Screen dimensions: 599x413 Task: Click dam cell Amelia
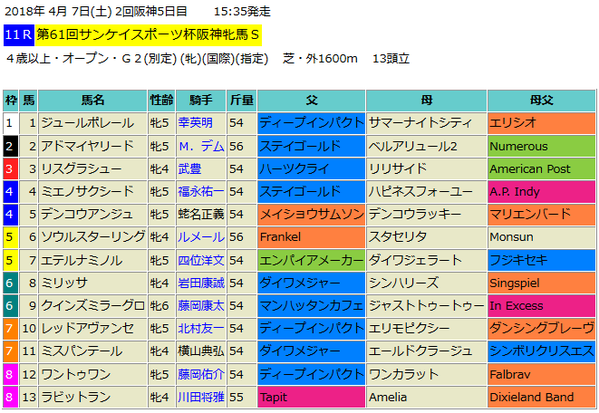click(426, 397)
